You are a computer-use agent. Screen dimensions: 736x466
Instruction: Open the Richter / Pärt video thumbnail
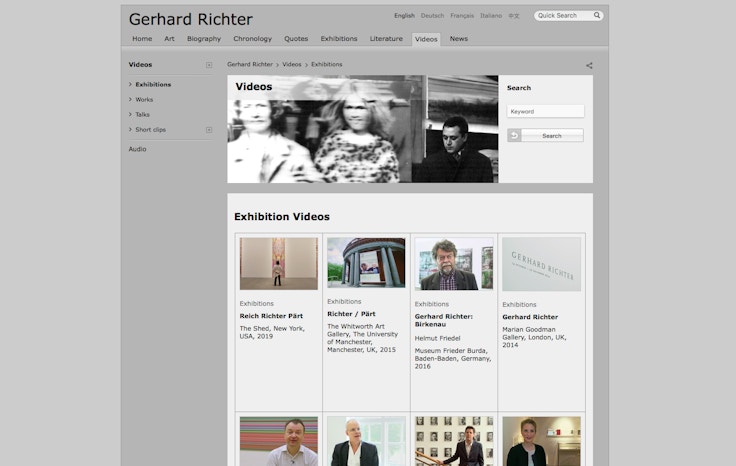tap(366, 263)
